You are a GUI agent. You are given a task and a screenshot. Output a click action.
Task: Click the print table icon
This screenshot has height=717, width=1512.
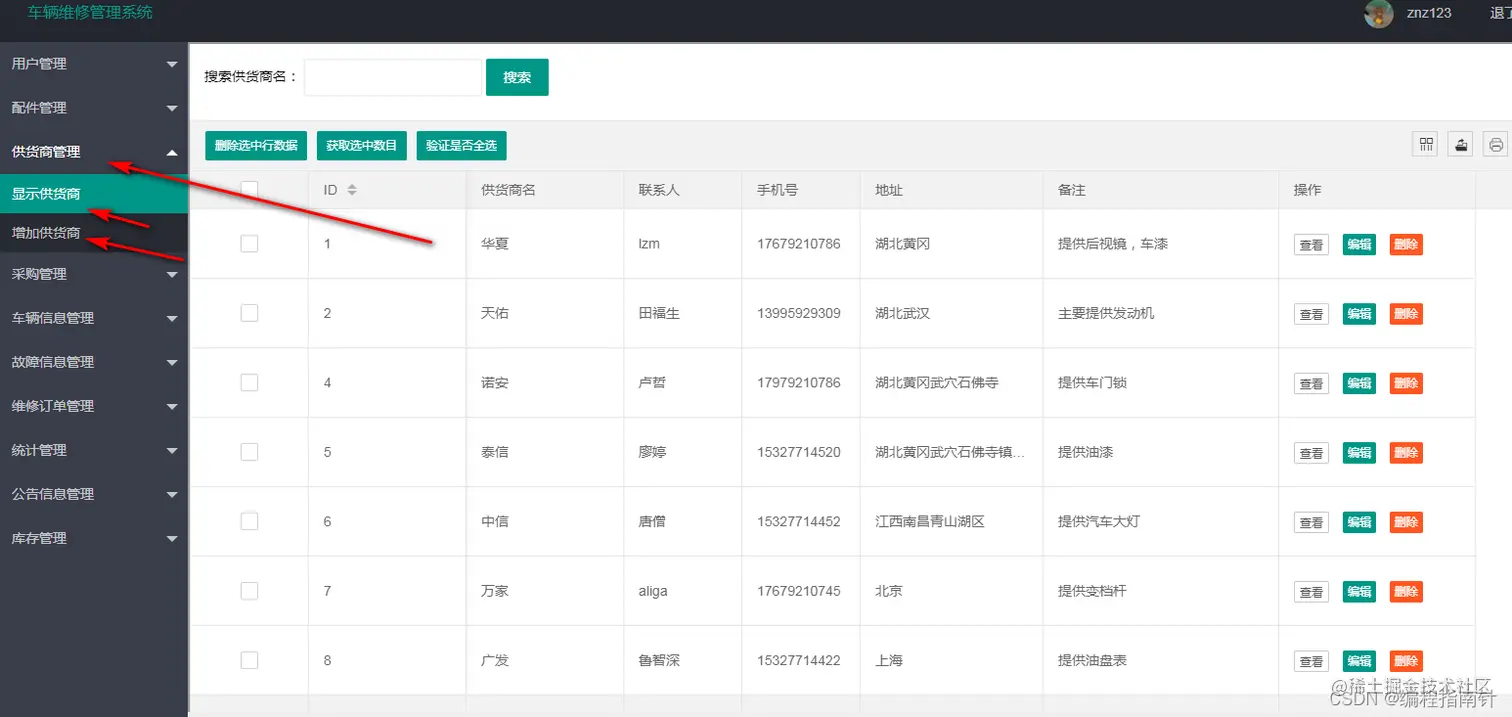(1496, 144)
